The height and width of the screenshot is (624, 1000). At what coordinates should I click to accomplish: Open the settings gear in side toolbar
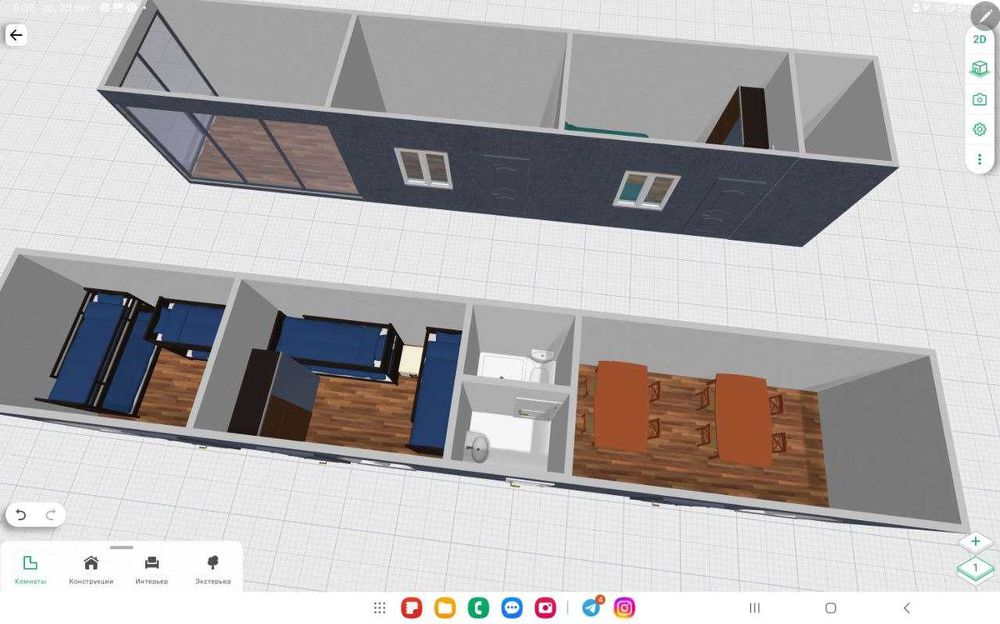(x=980, y=130)
